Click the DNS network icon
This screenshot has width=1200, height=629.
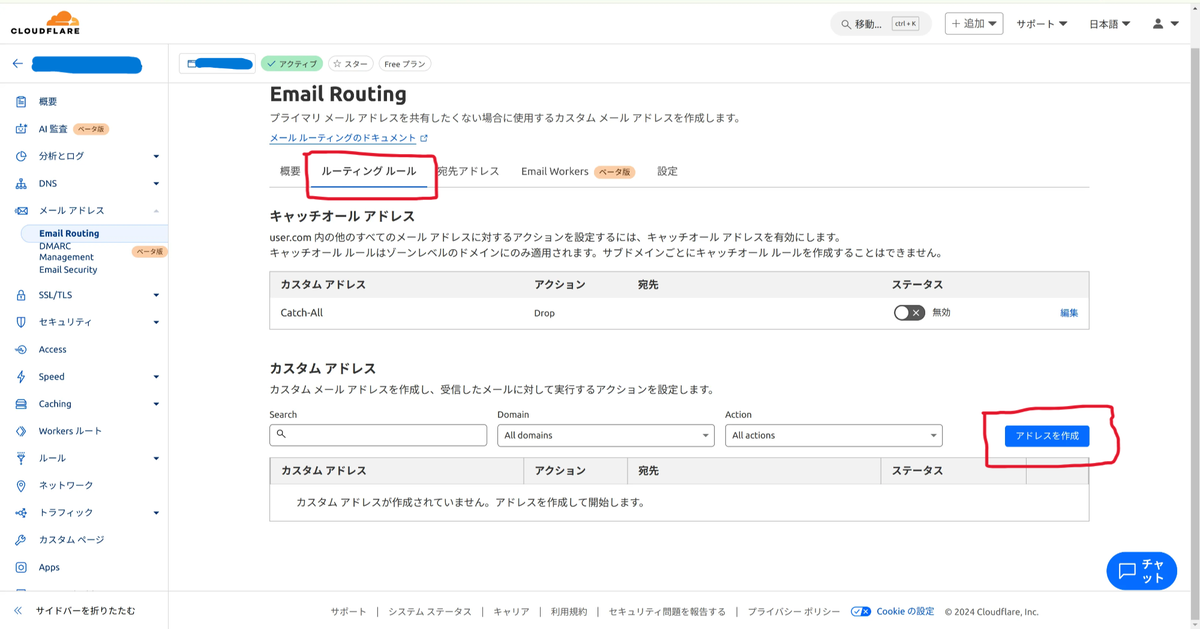21,184
